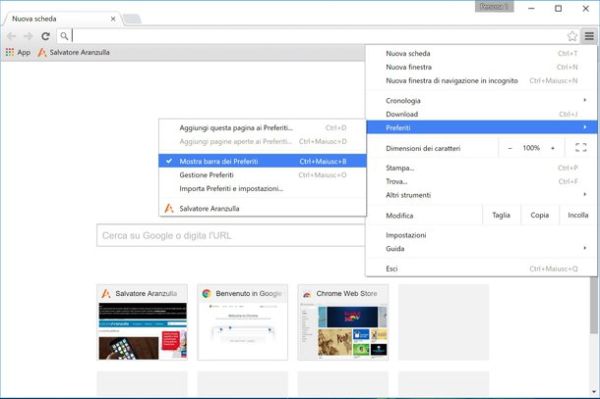
Task: Increase zoom with the plus button
Action: [553, 148]
